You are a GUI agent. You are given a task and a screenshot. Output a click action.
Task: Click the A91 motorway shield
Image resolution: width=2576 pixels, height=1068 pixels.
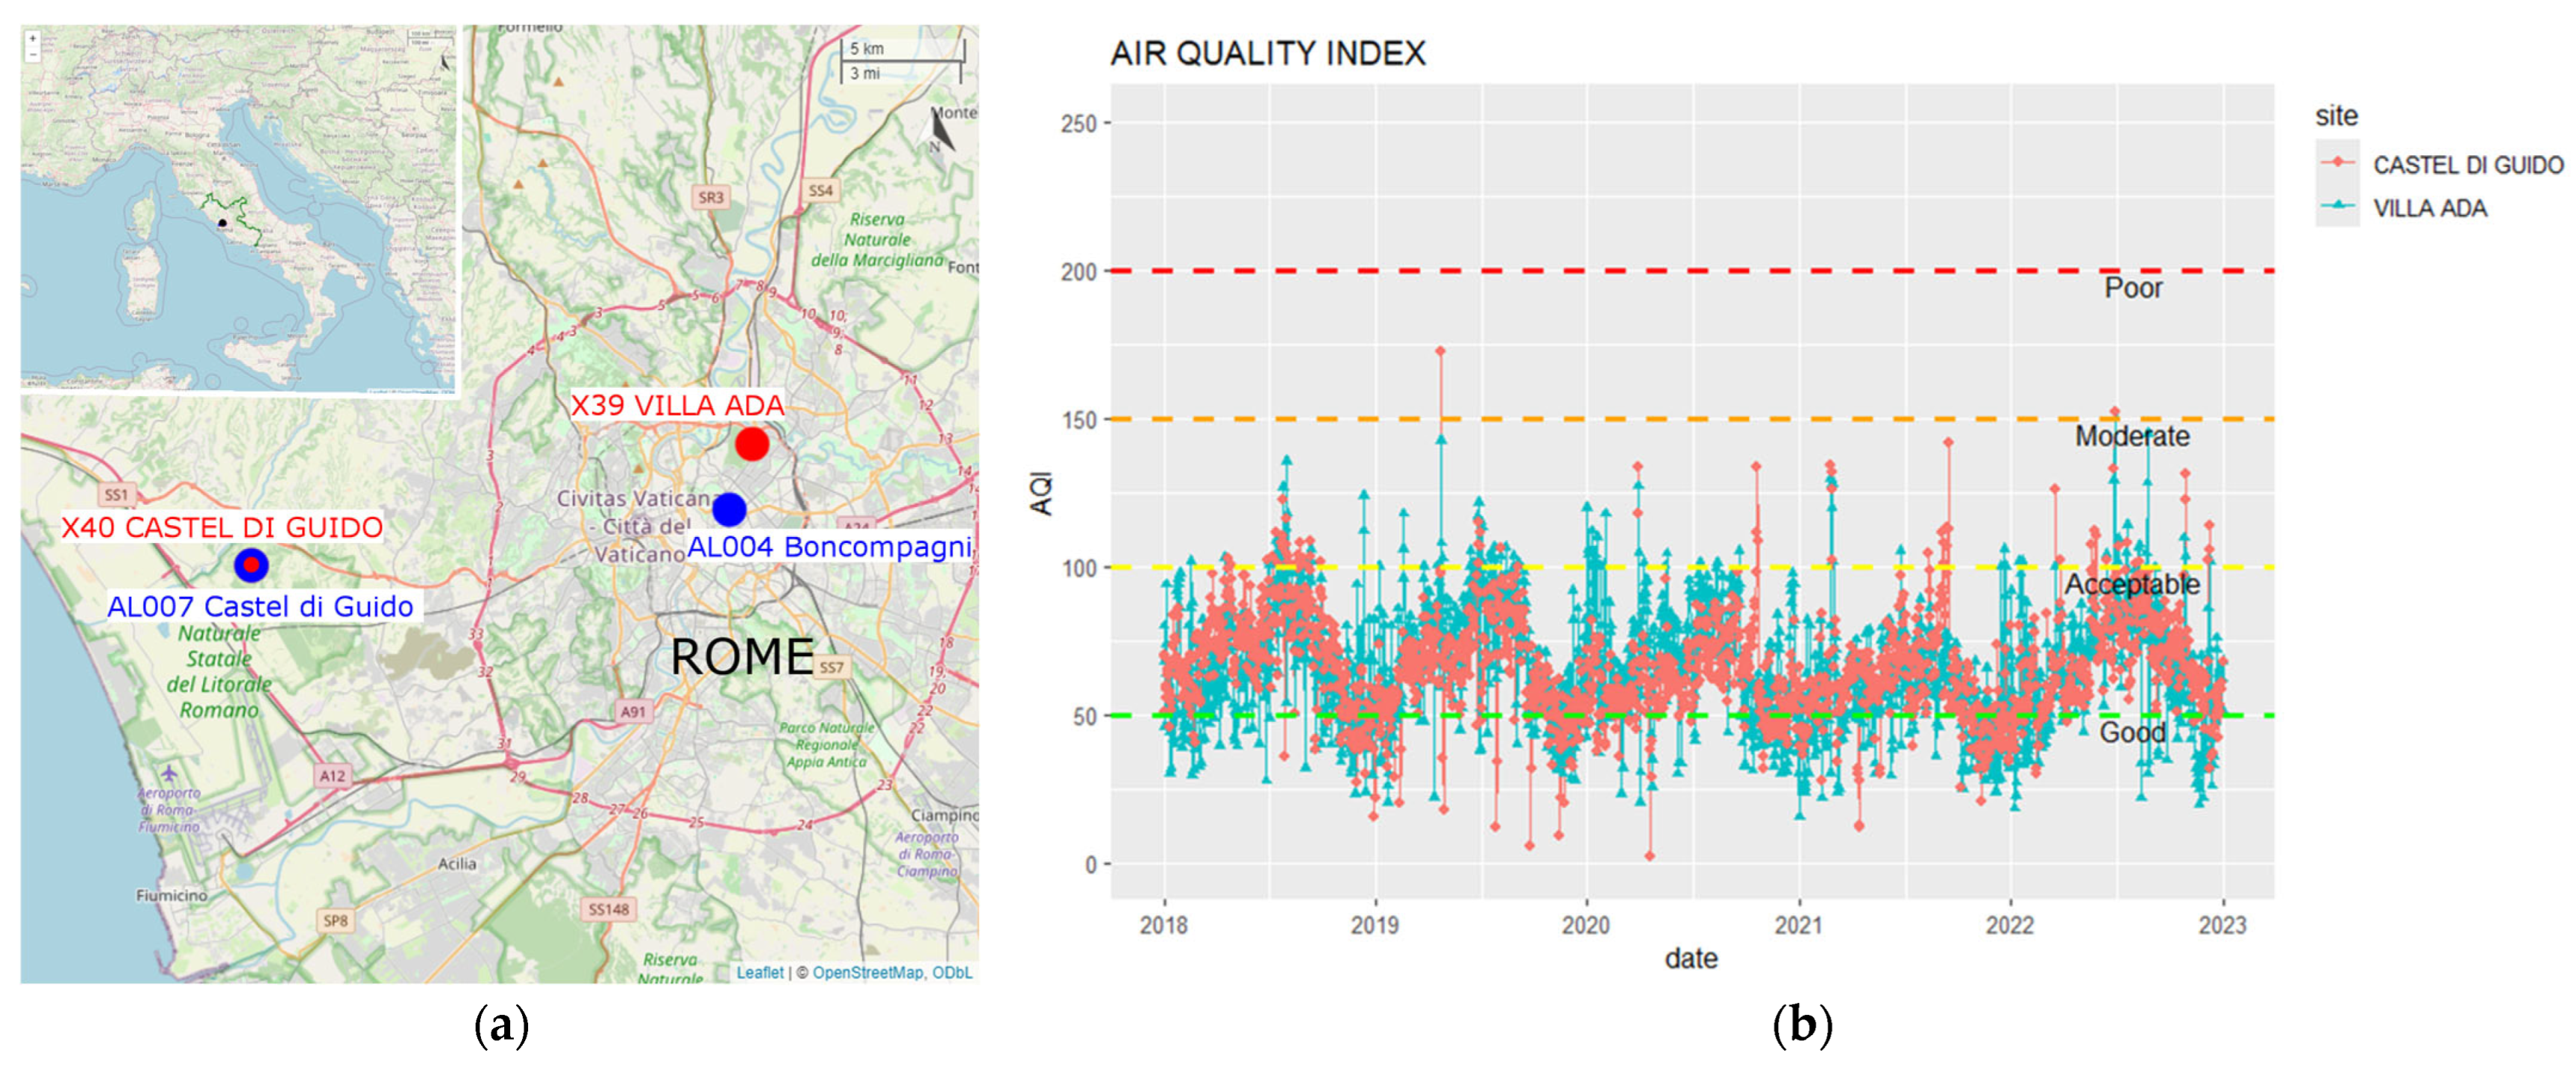click(633, 711)
